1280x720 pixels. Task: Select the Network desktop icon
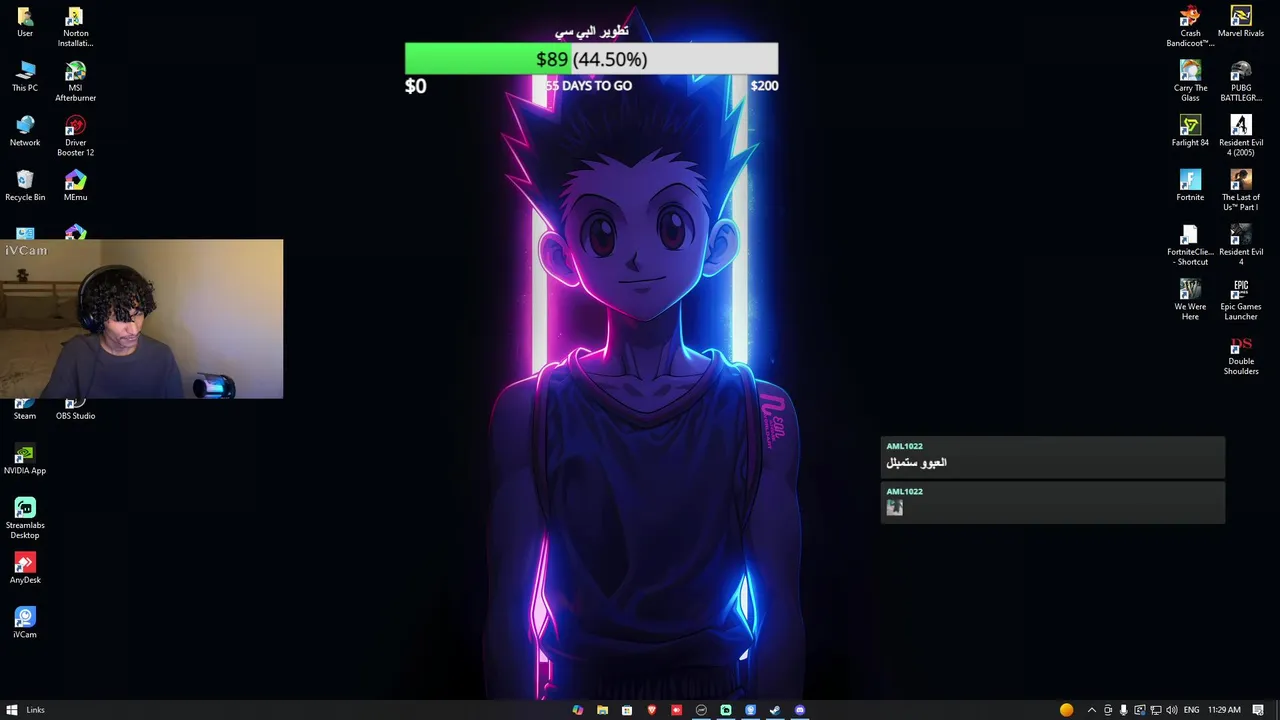click(x=25, y=132)
